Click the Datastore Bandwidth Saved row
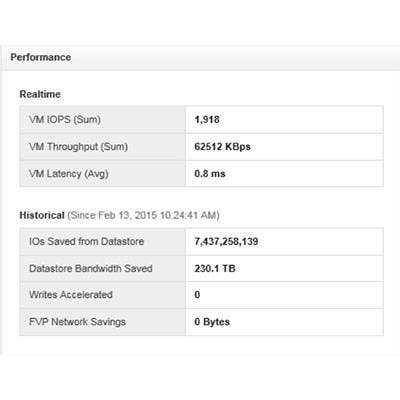Image resolution: width=400 pixels, height=400 pixels. click(201, 268)
